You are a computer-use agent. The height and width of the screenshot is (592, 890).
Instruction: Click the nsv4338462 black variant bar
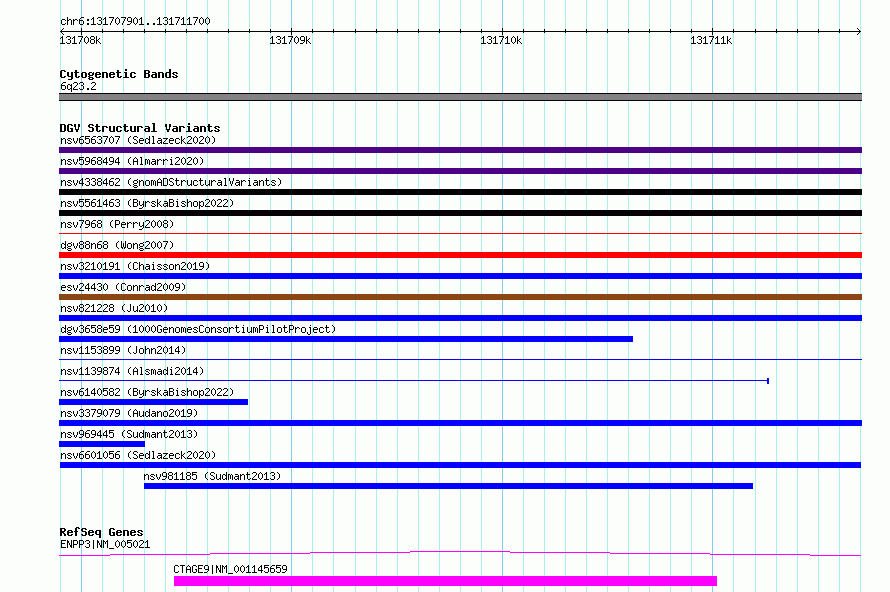click(460, 192)
